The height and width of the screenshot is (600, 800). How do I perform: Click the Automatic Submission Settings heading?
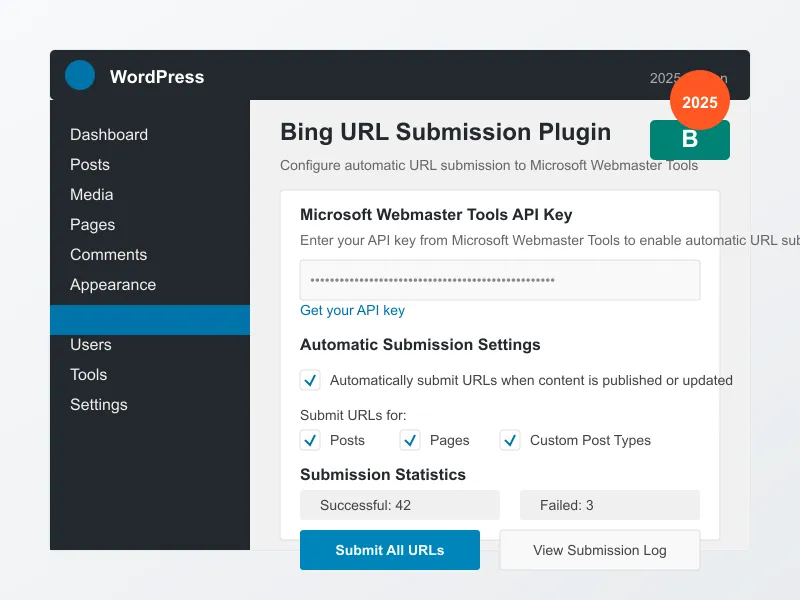420,345
